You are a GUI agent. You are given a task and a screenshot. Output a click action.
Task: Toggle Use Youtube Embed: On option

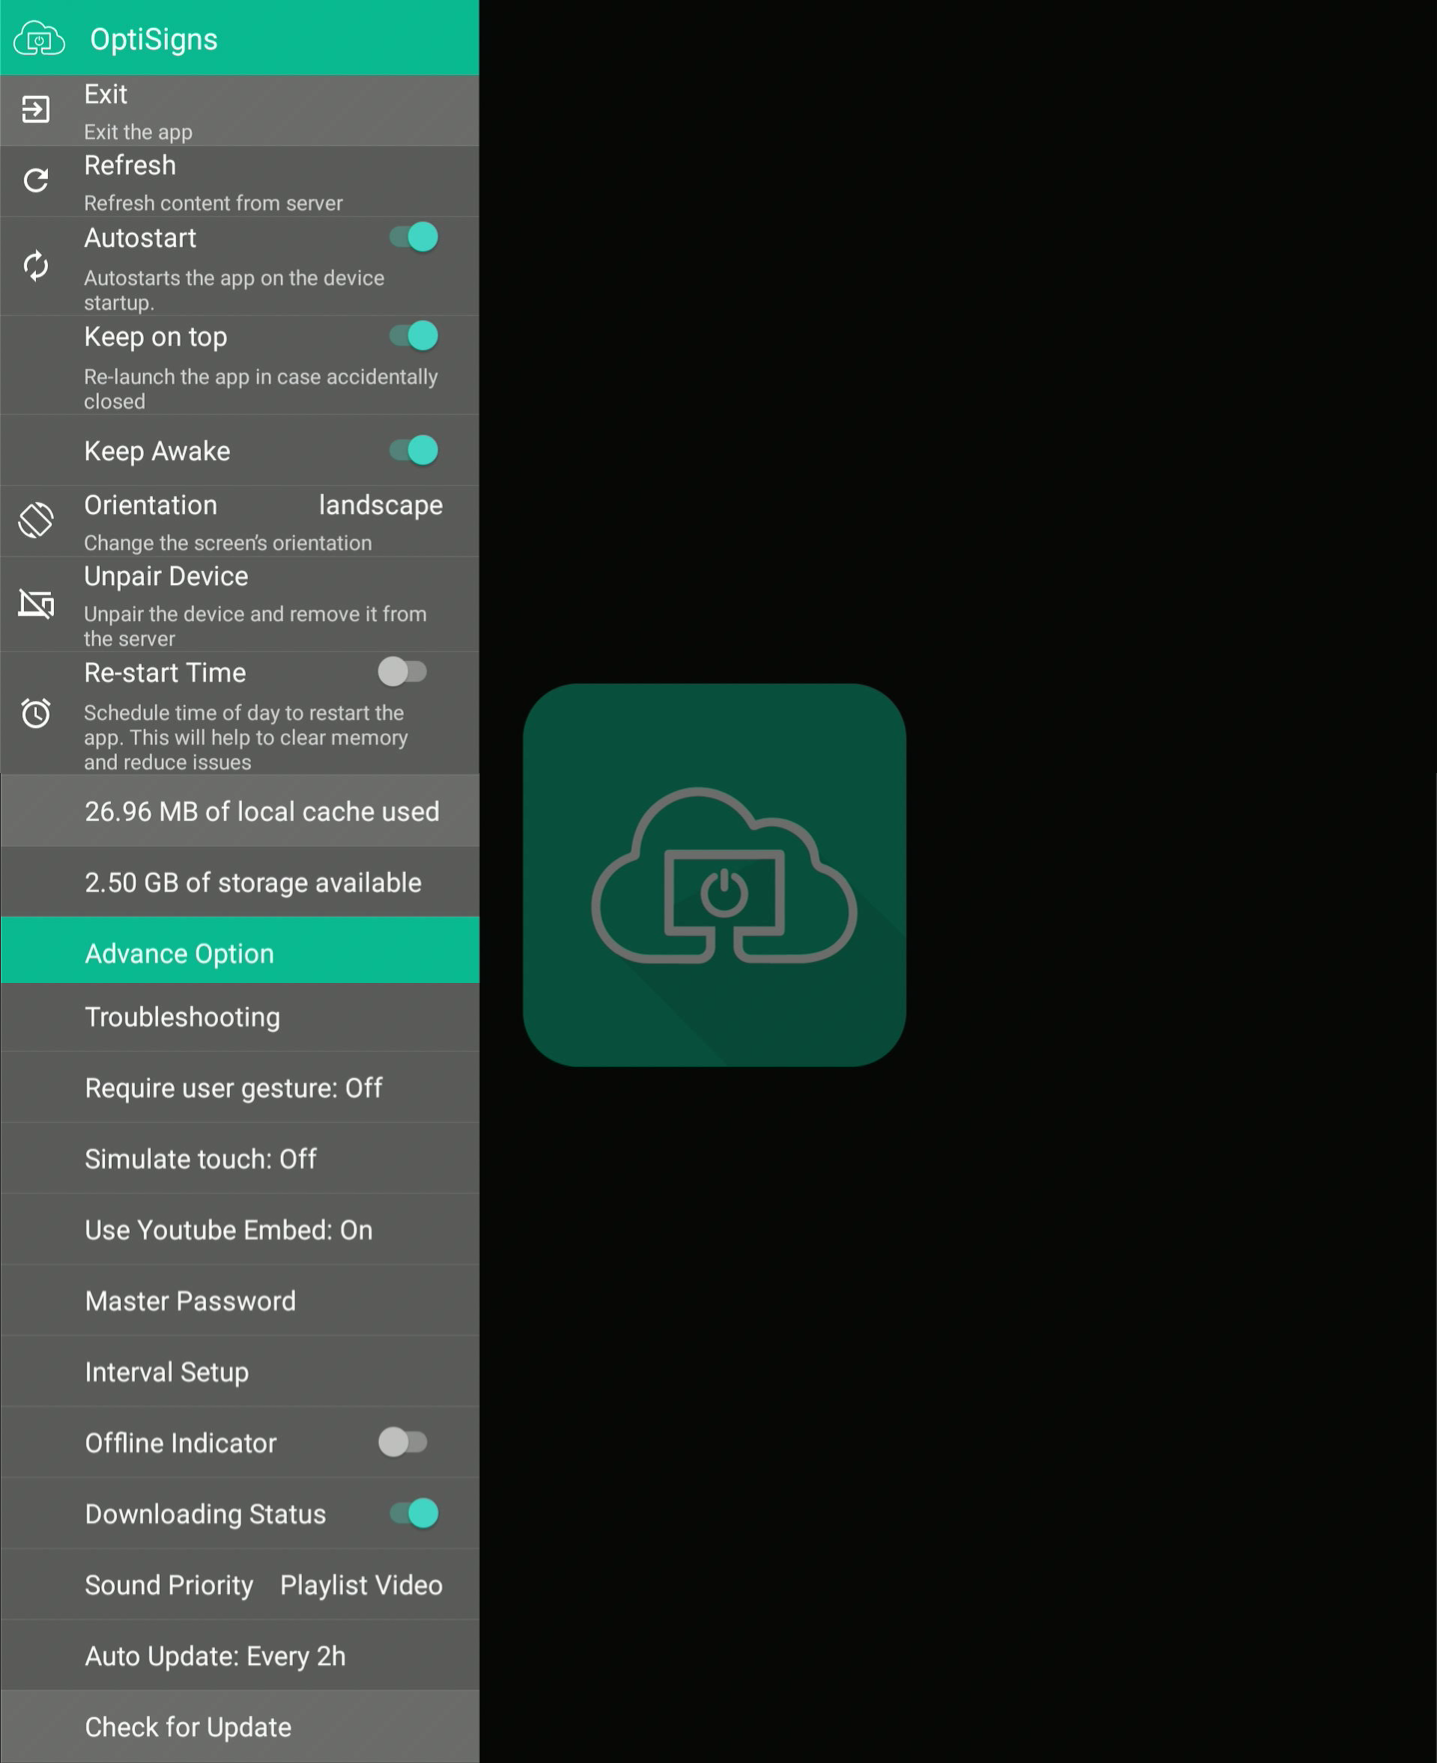click(240, 1230)
